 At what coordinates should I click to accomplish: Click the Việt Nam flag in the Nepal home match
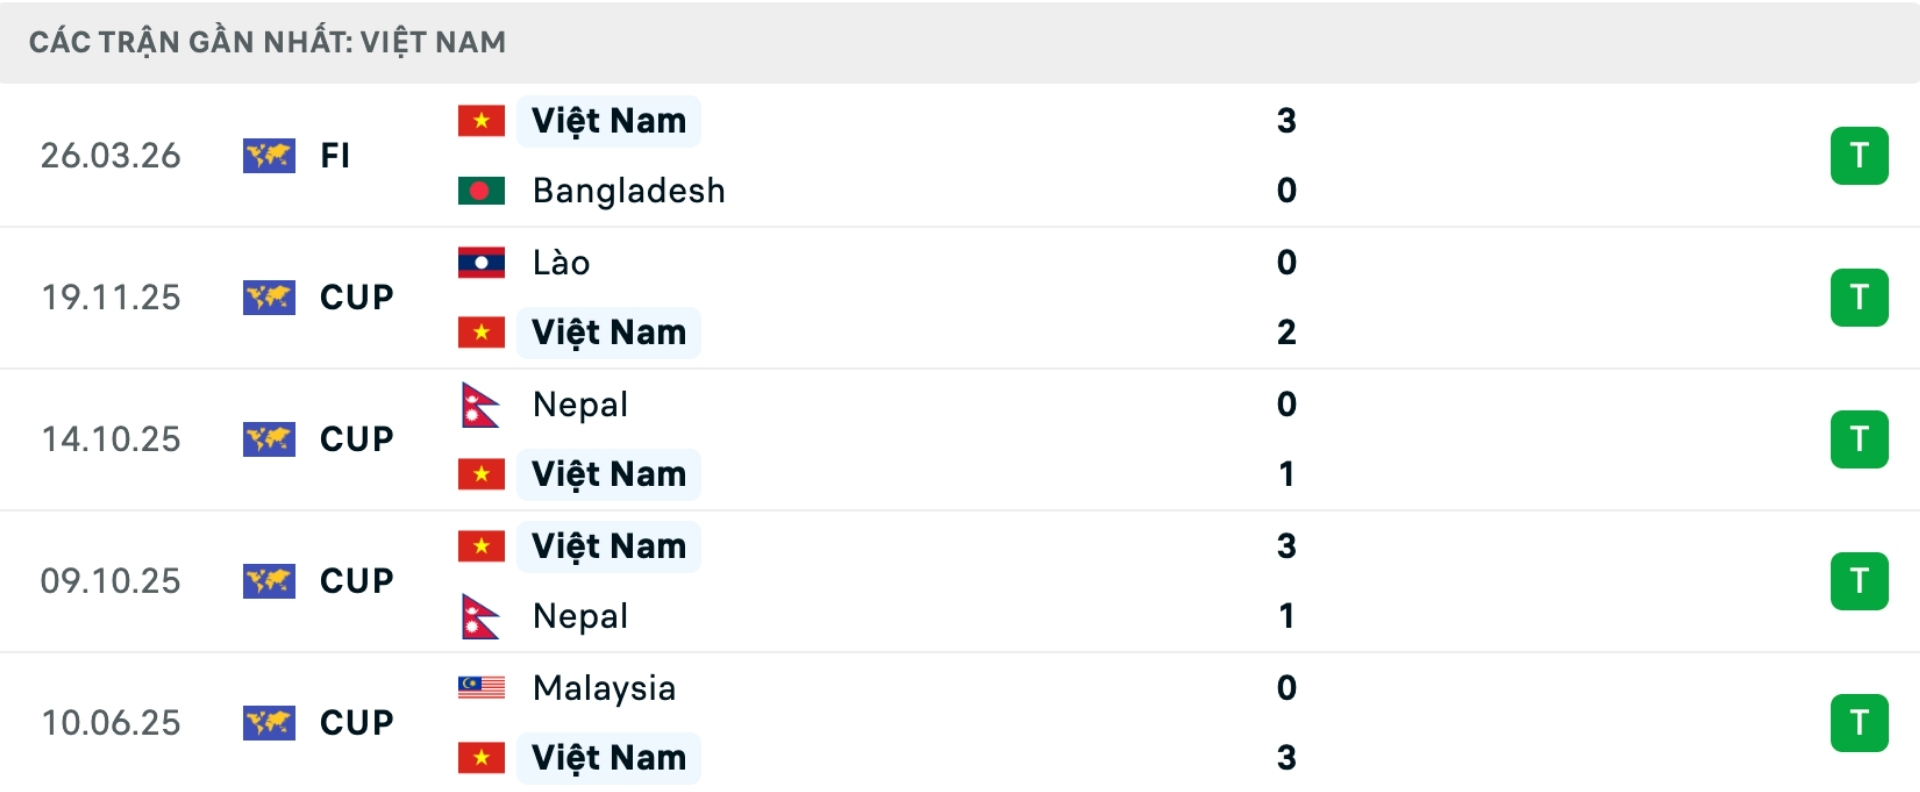(481, 474)
